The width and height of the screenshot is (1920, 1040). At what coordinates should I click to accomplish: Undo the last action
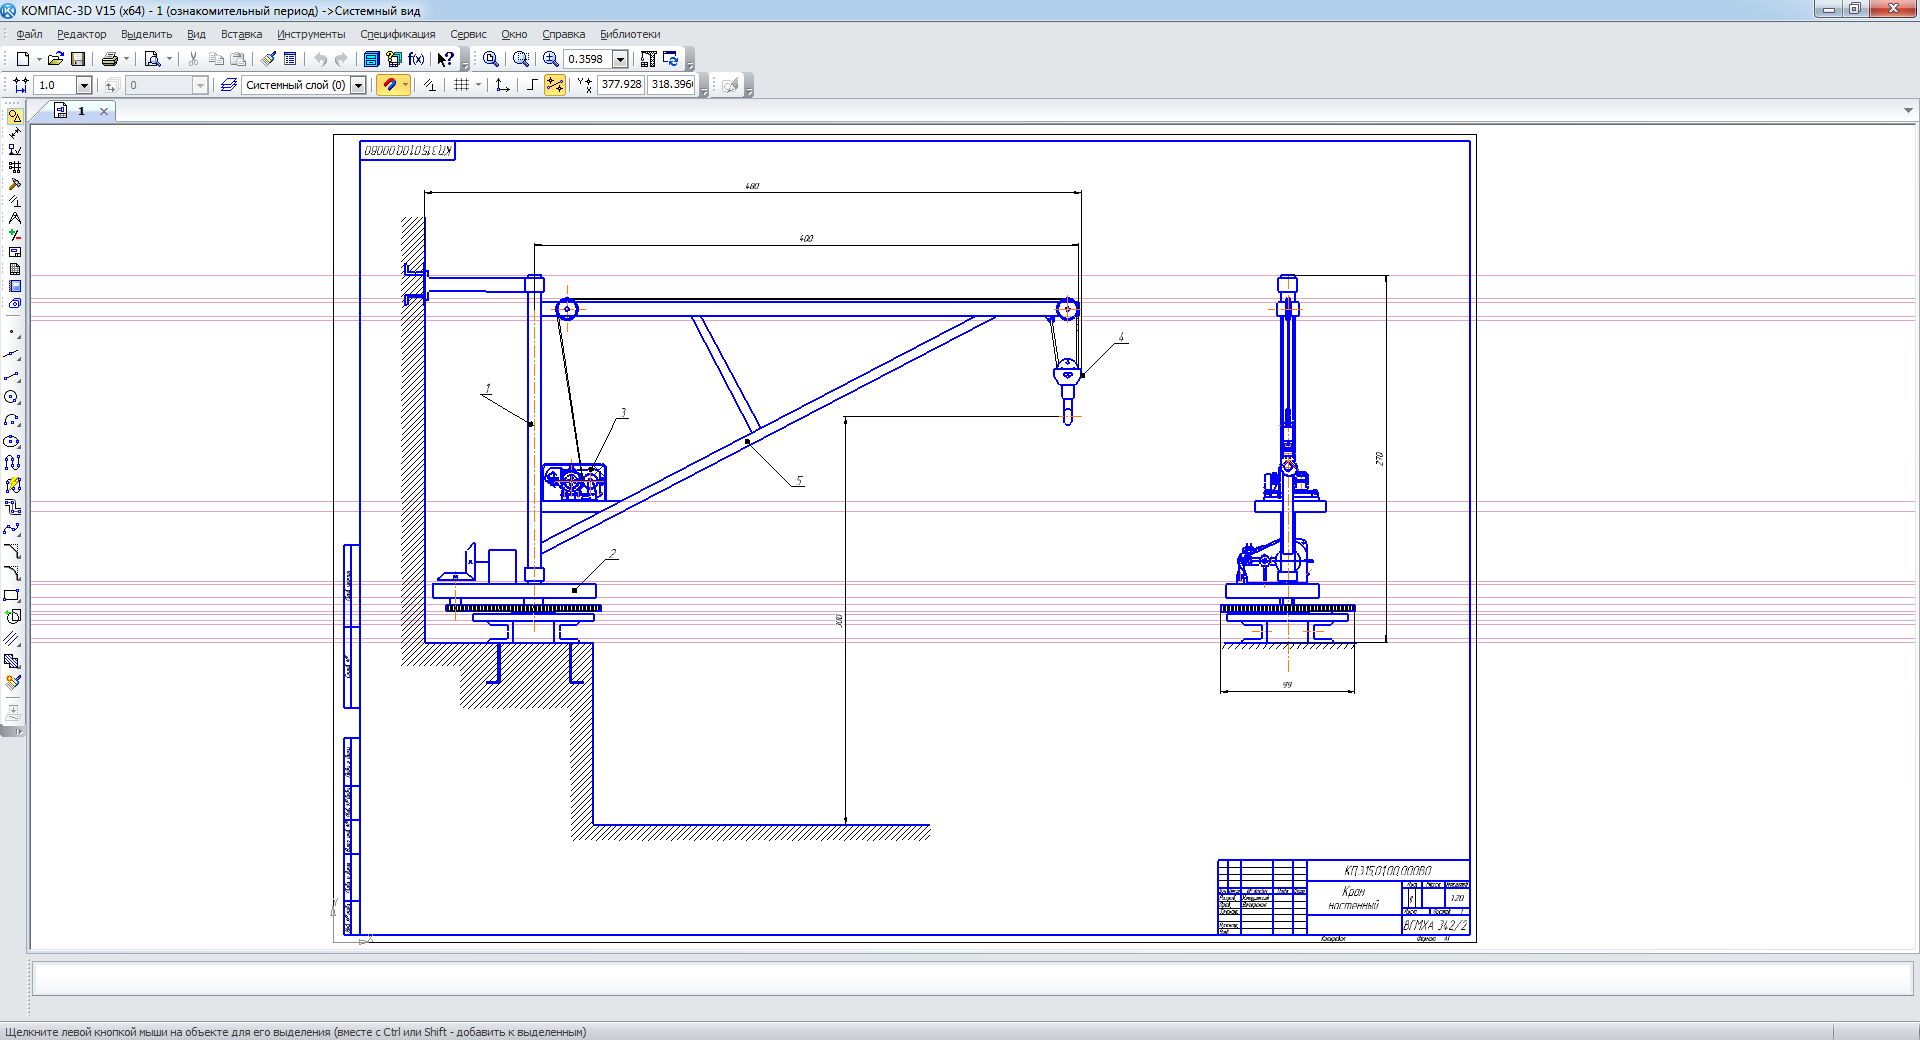(320, 59)
